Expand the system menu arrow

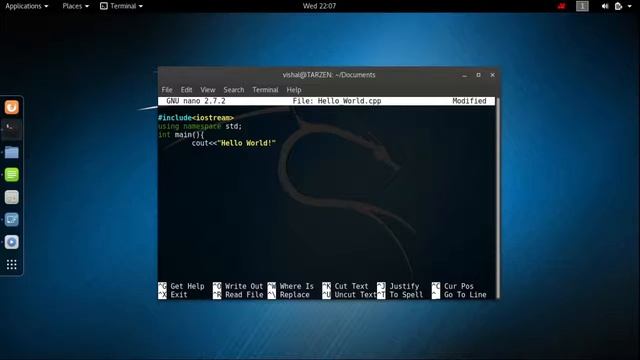[x=629, y=6]
